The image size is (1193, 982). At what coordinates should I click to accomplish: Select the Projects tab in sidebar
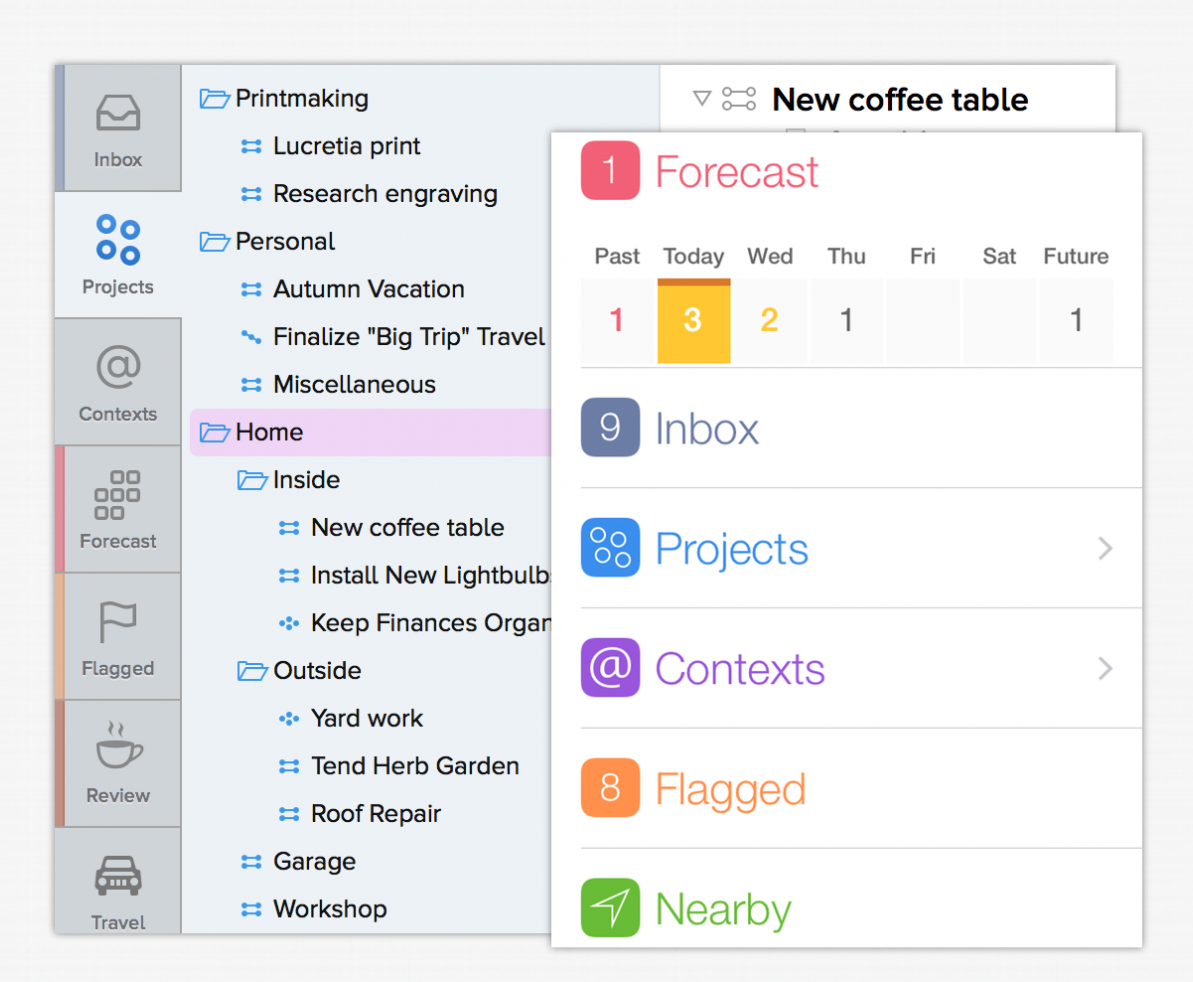118,255
